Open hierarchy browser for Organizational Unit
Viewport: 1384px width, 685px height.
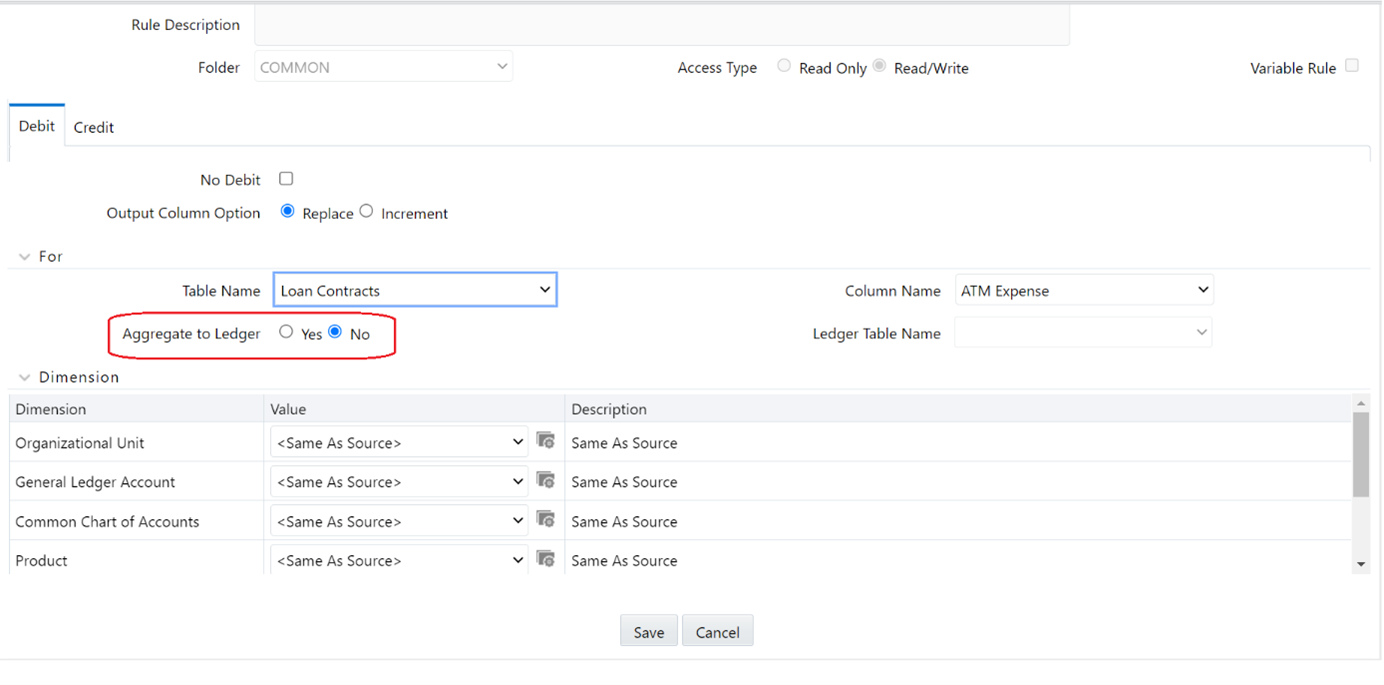pos(546,441)
